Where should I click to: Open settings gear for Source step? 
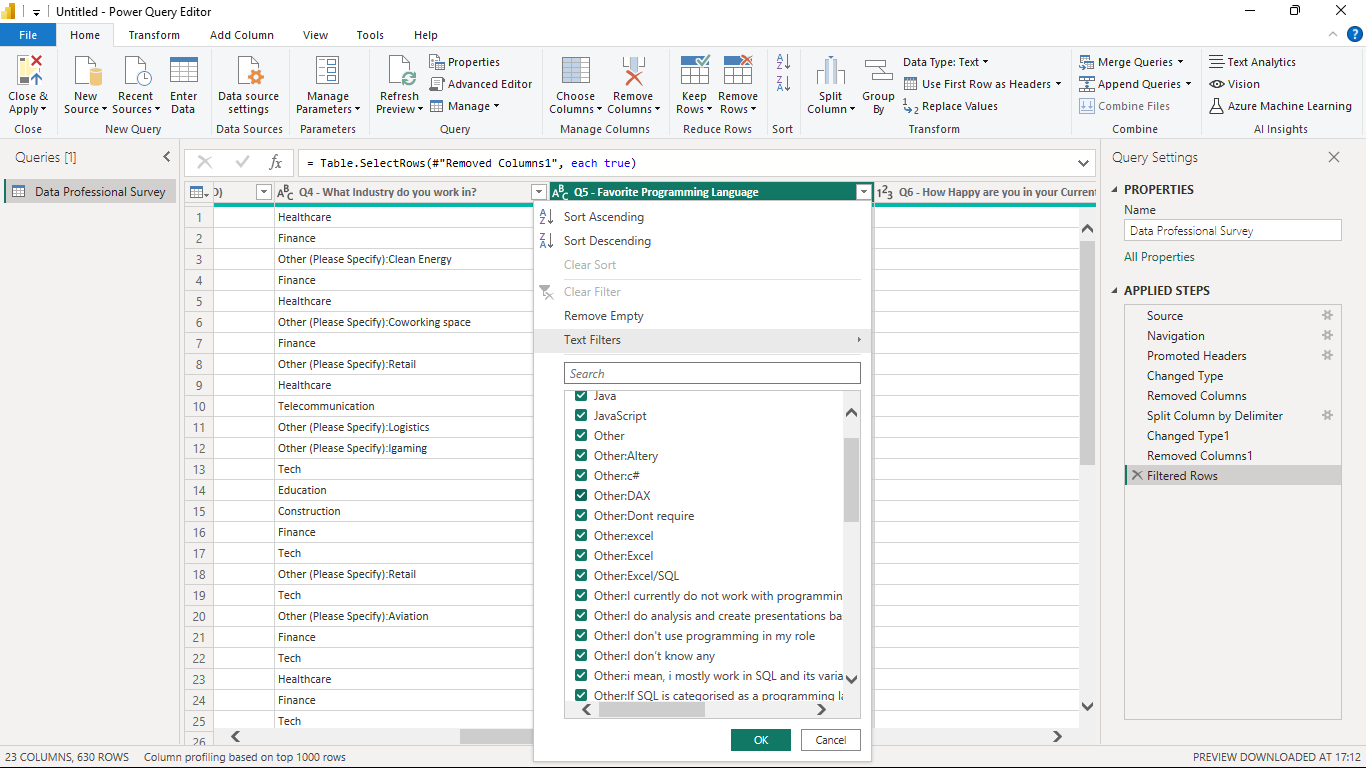[1328, 316]
